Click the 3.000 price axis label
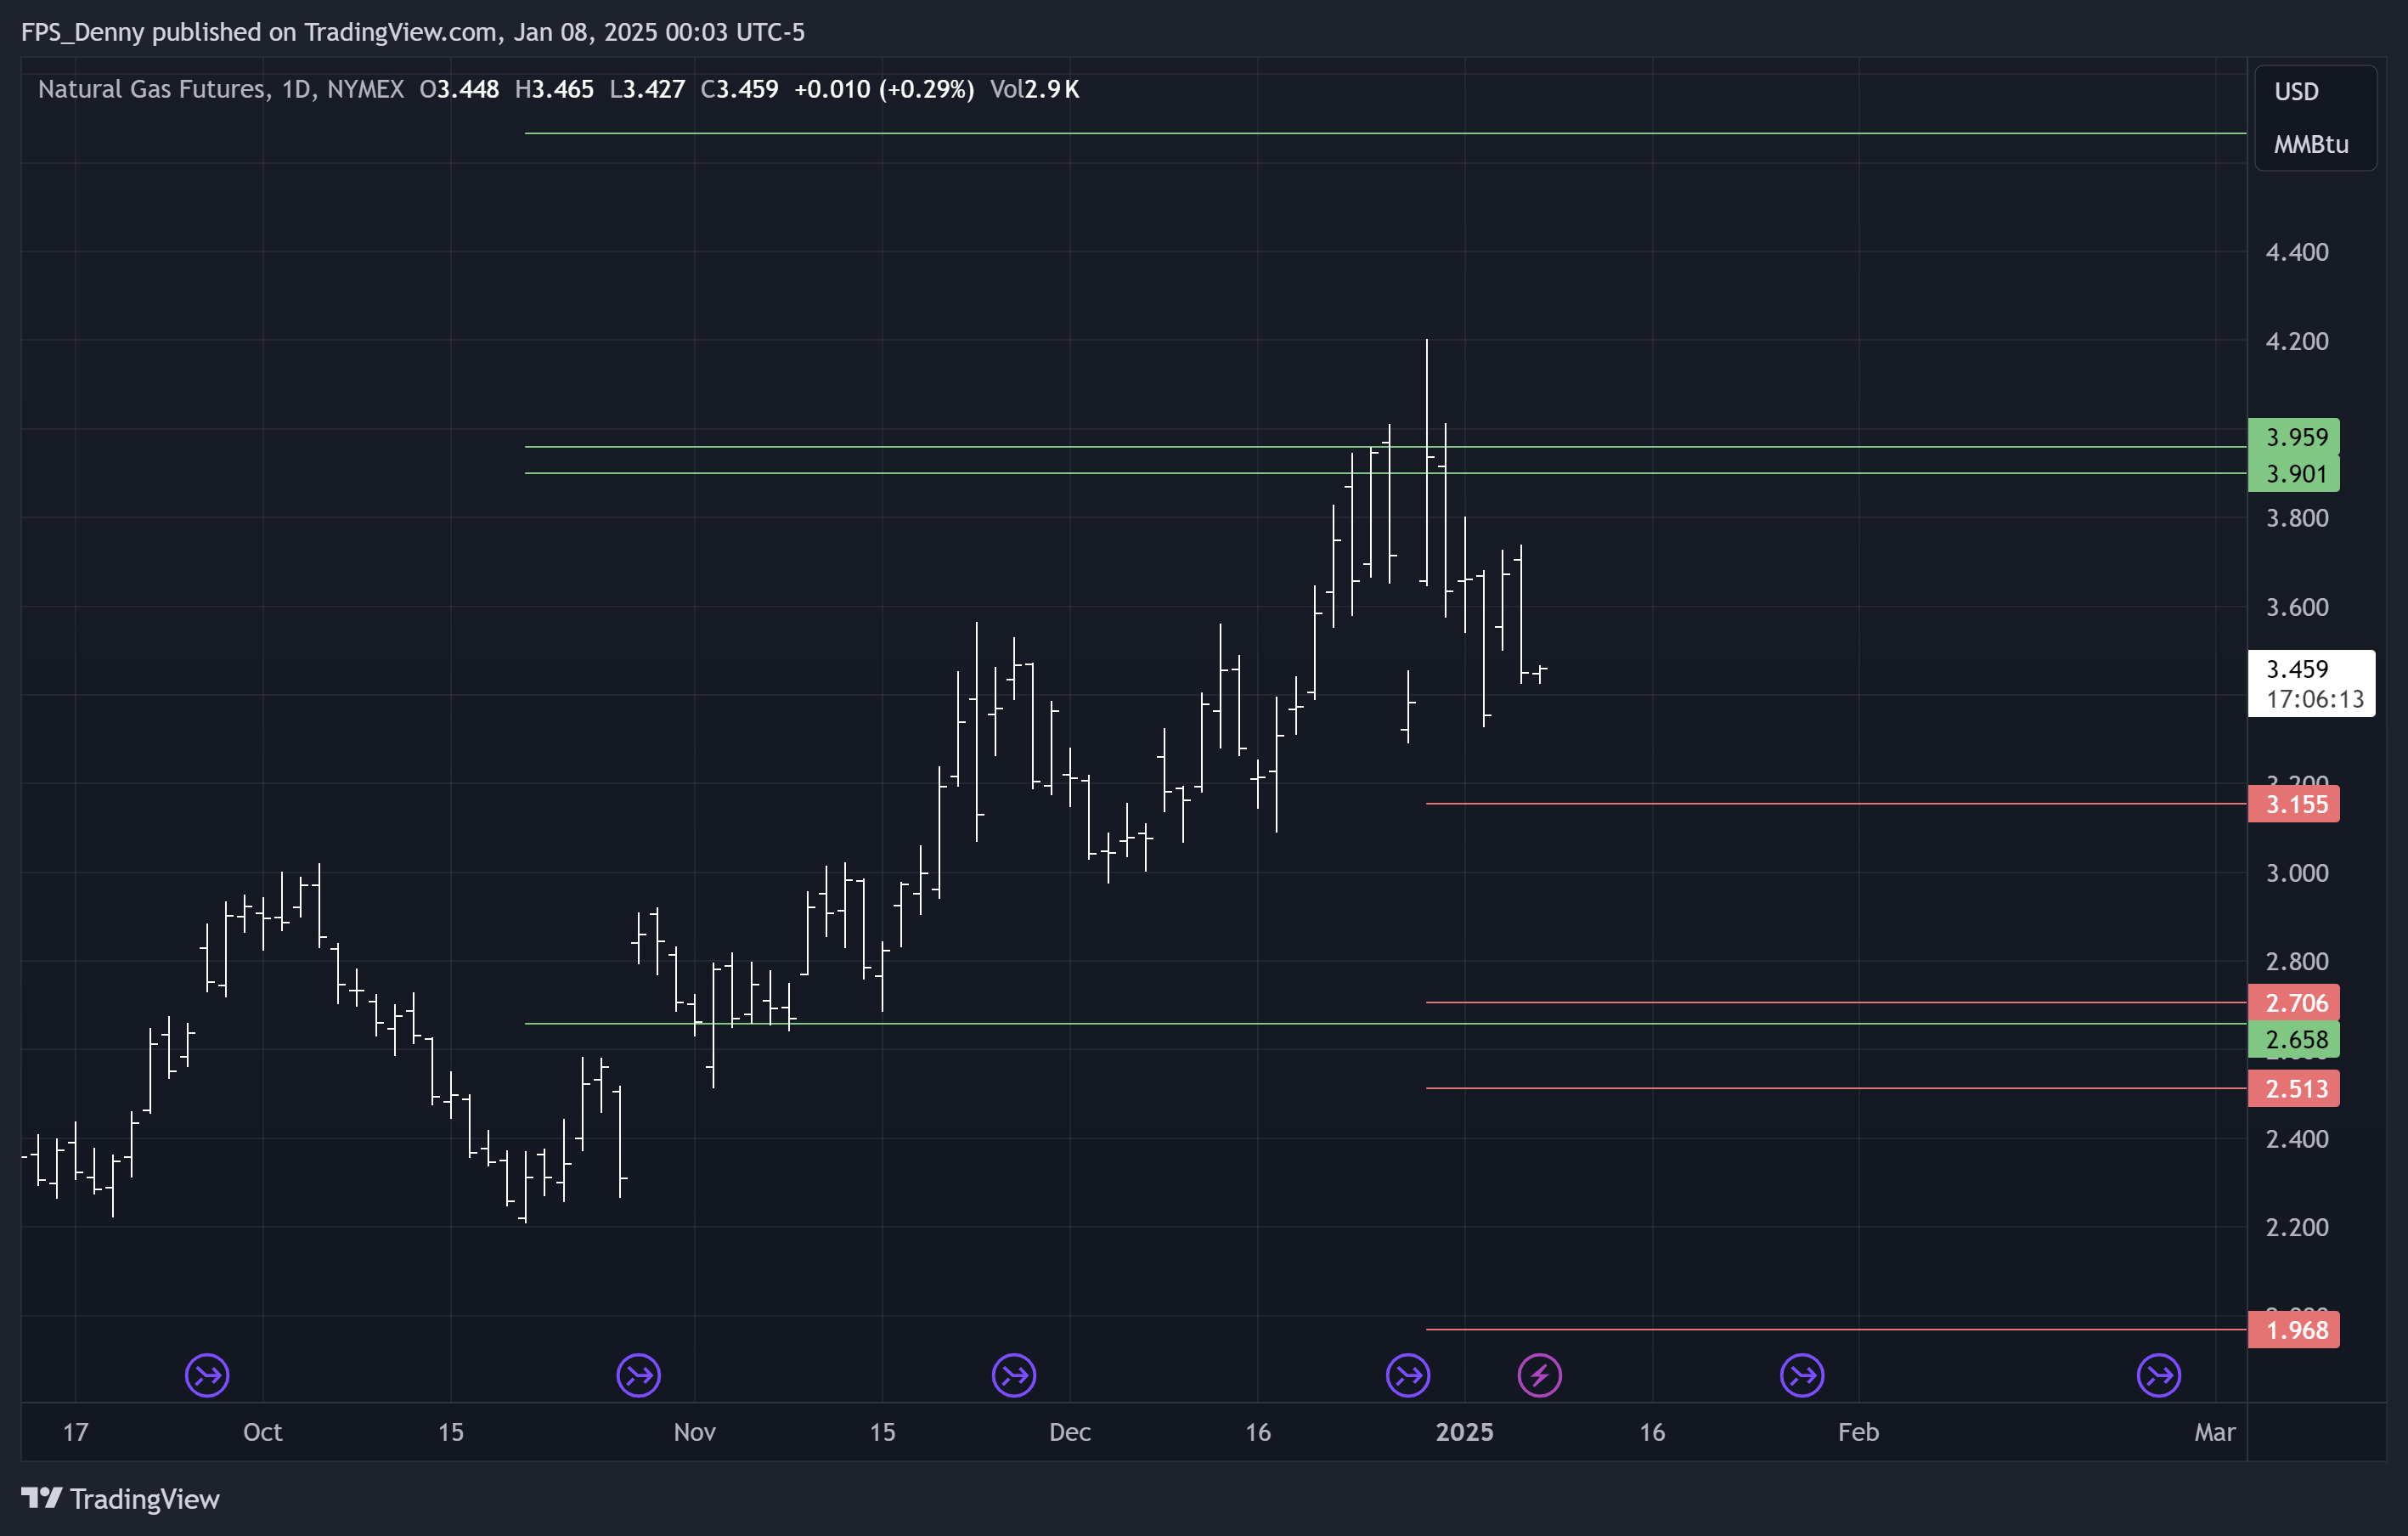Image resolution: width=2408 pixels, height=1536 pixels. point(2297,873)
